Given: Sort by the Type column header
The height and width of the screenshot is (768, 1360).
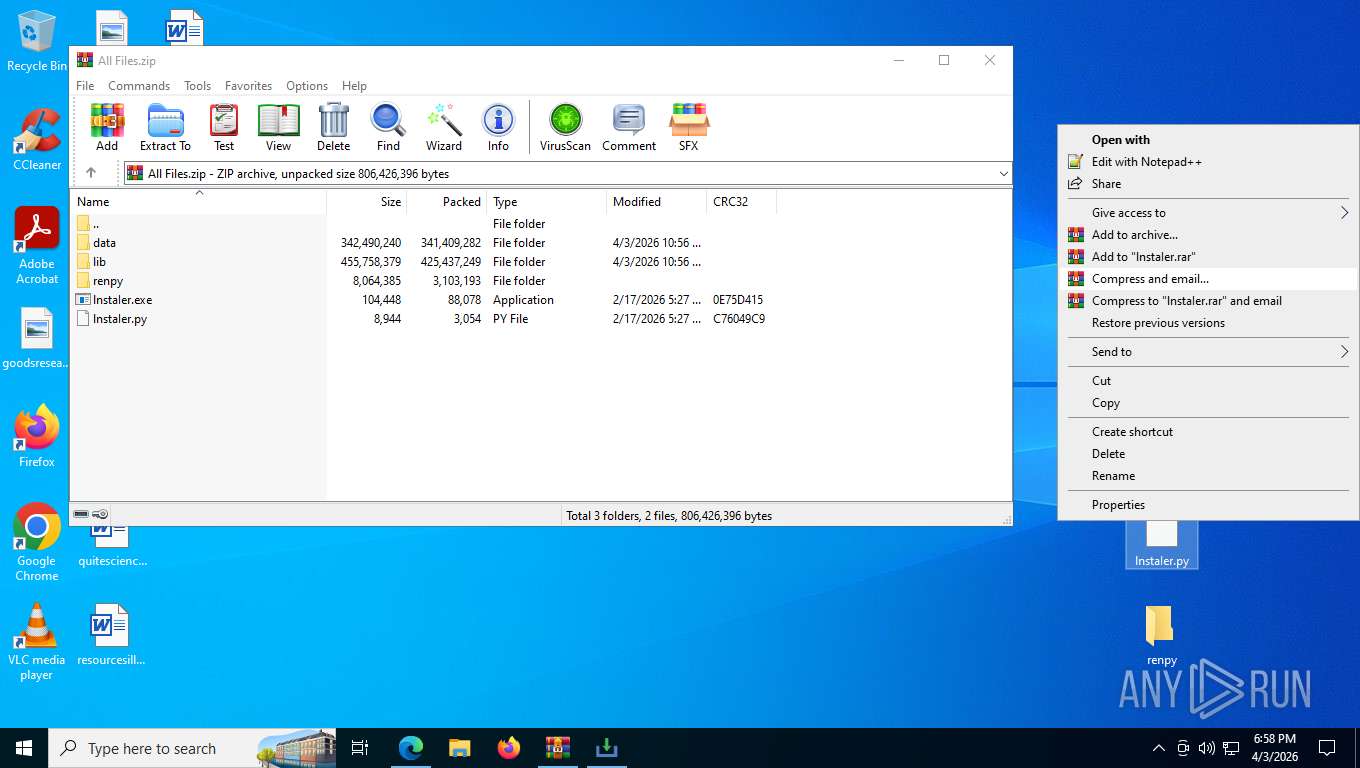Looking at the screenshot, I should click(x=547, y=201).
